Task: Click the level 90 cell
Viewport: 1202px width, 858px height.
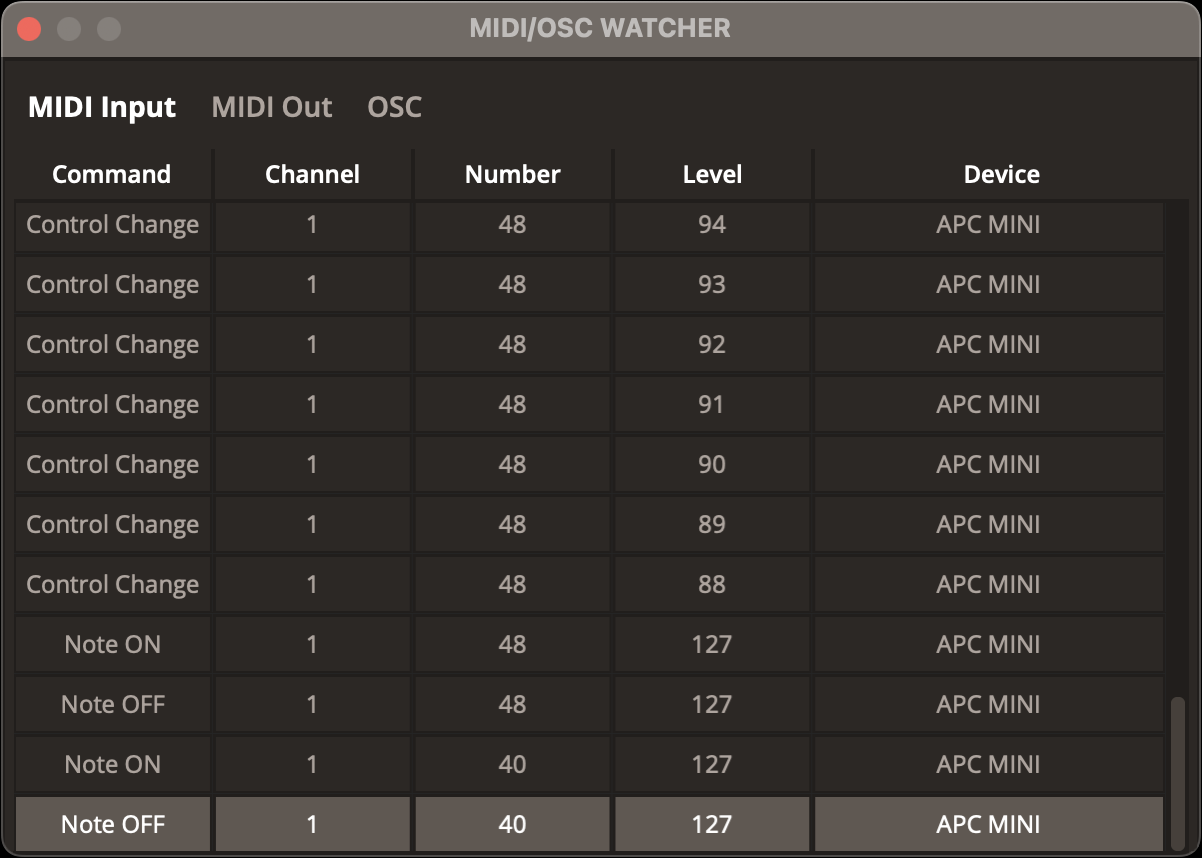Action: tap(712, 464)
